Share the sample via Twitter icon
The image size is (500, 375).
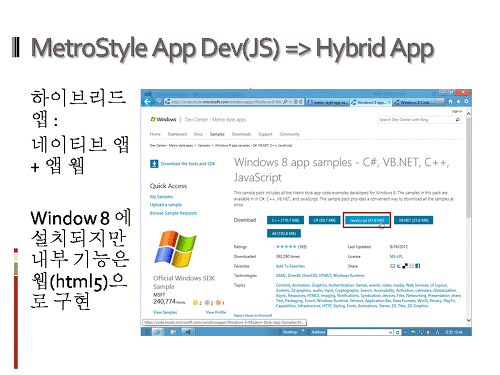coord(399,266)
